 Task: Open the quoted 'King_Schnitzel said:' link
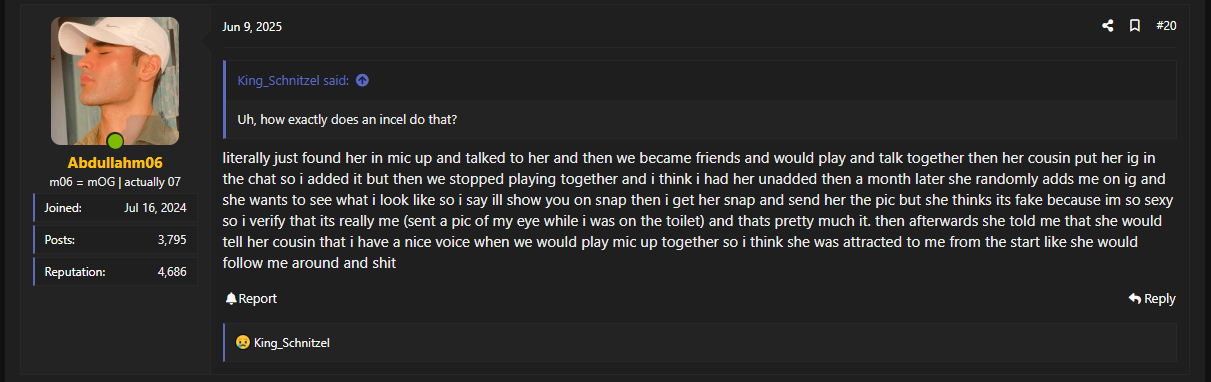293,80
